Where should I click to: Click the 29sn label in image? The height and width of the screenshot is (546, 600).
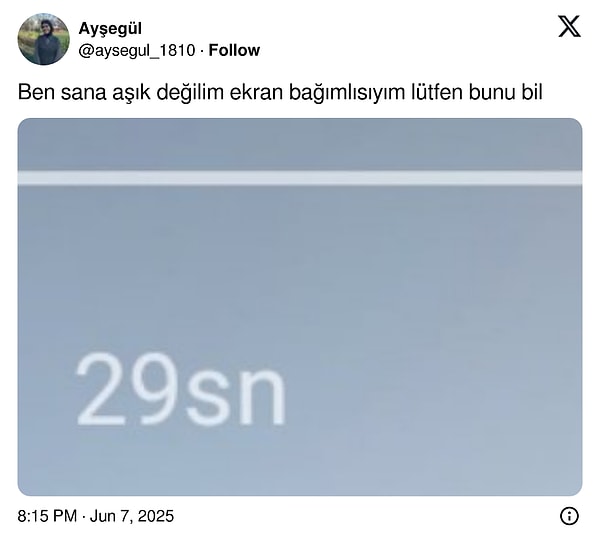[181, 389]
